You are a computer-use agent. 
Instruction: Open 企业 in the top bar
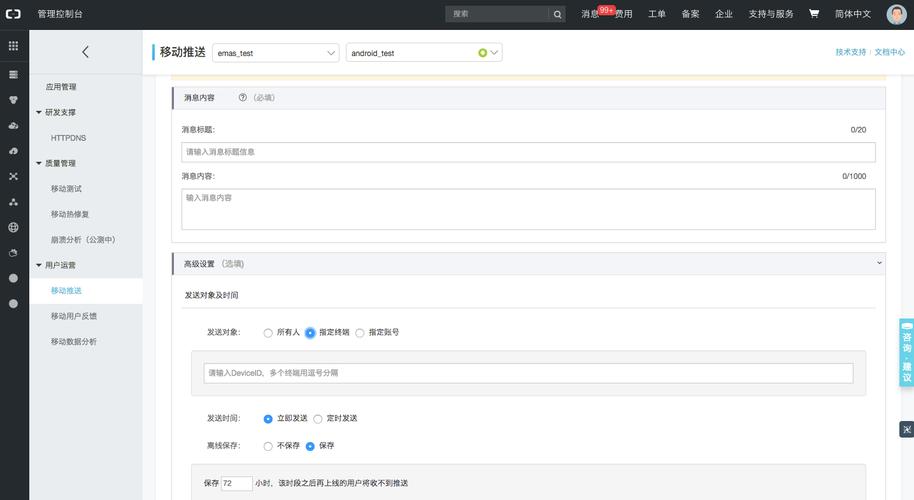724,14
